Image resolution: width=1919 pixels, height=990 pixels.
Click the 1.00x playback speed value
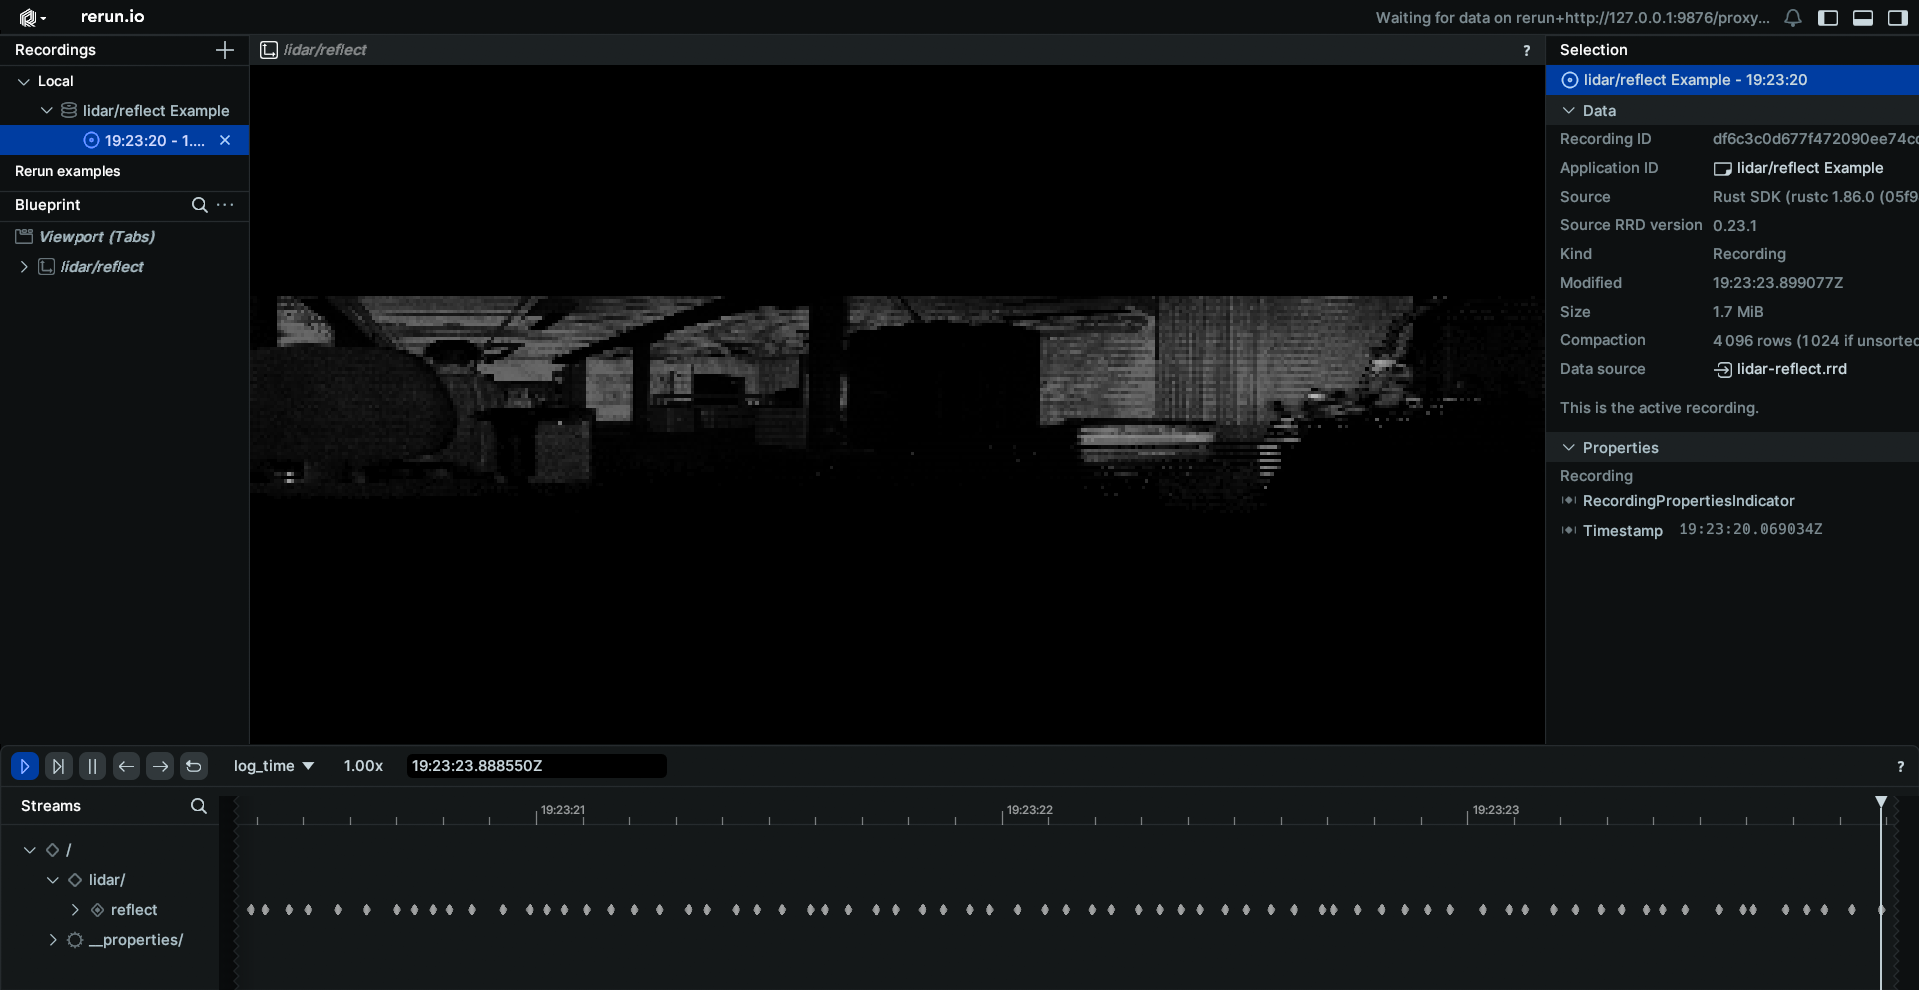pos(363,766)
